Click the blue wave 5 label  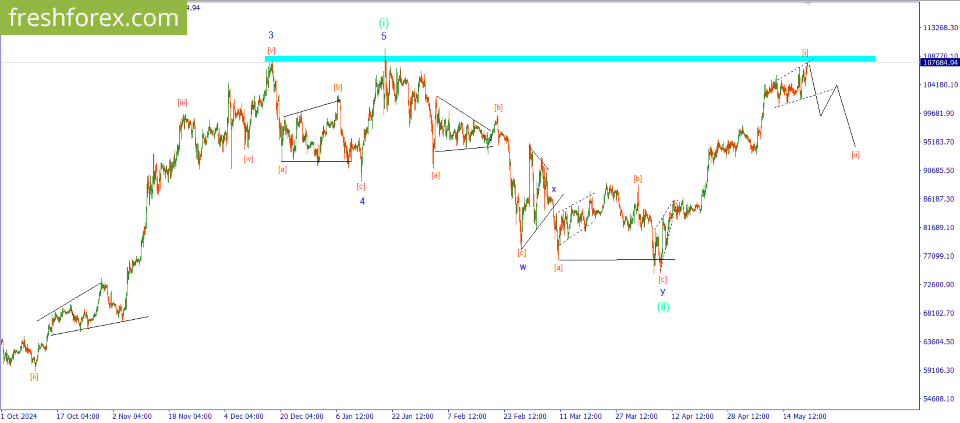[x=384, y=37]
